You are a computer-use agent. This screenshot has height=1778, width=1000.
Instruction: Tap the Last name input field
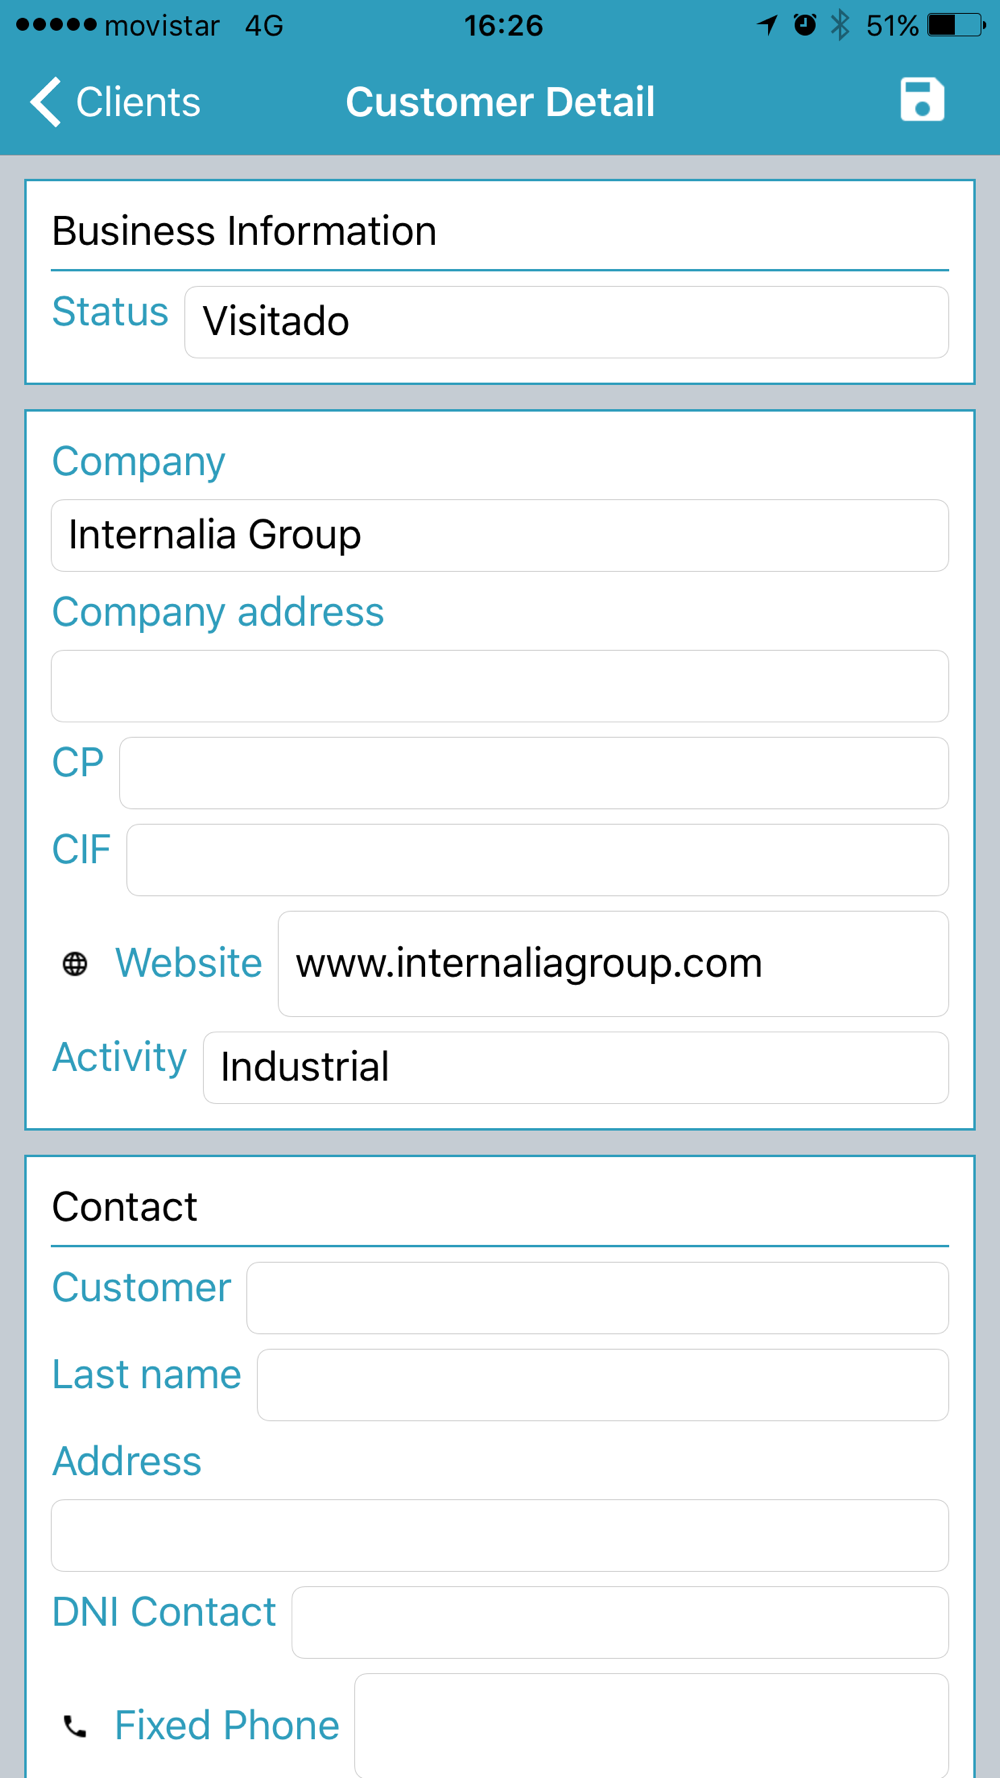click(602, 1385)
